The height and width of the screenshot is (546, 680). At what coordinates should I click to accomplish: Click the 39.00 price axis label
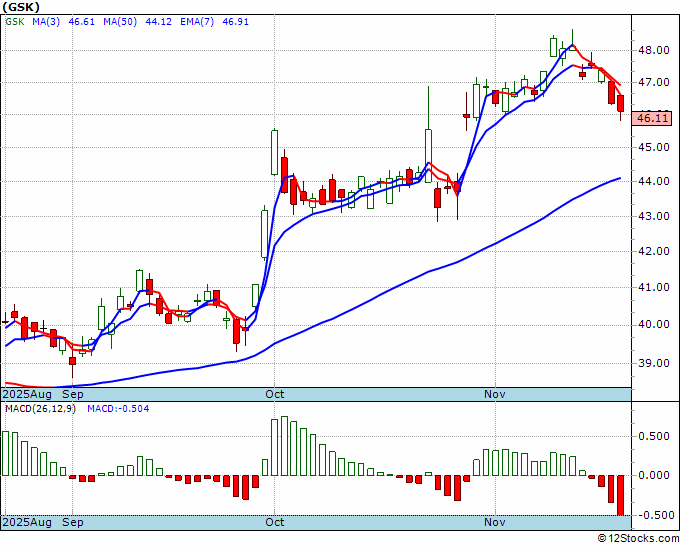[654, 363]
